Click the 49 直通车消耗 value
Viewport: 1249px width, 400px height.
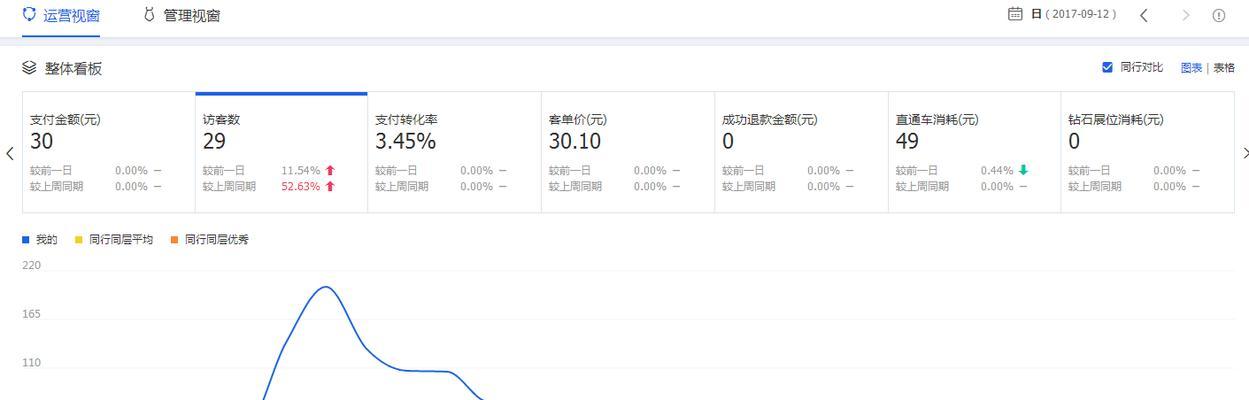[907, 142]
